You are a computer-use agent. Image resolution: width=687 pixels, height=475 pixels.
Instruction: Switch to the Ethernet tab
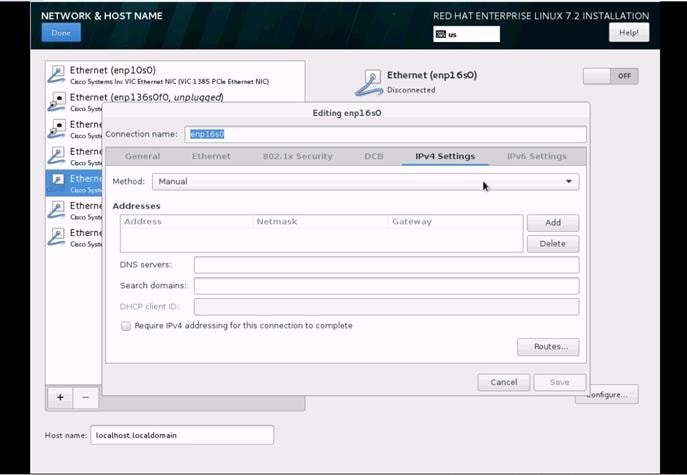[211, 156]
